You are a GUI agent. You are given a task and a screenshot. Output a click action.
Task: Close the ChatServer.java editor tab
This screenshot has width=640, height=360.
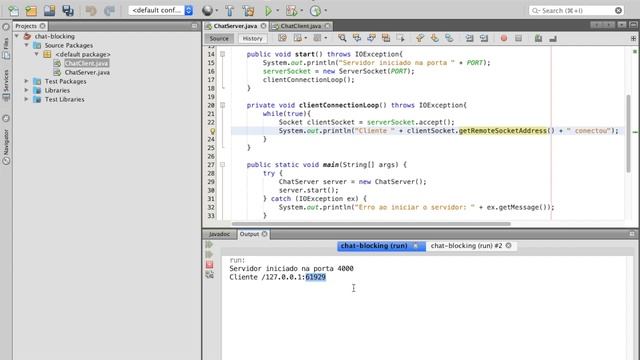(x=263, y=26)
